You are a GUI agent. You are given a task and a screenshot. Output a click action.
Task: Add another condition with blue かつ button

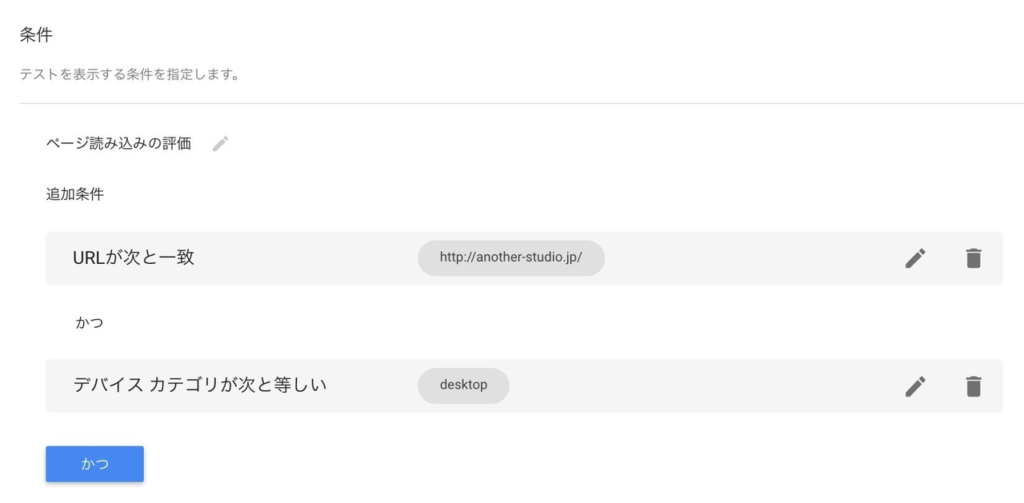click(95, 464)
